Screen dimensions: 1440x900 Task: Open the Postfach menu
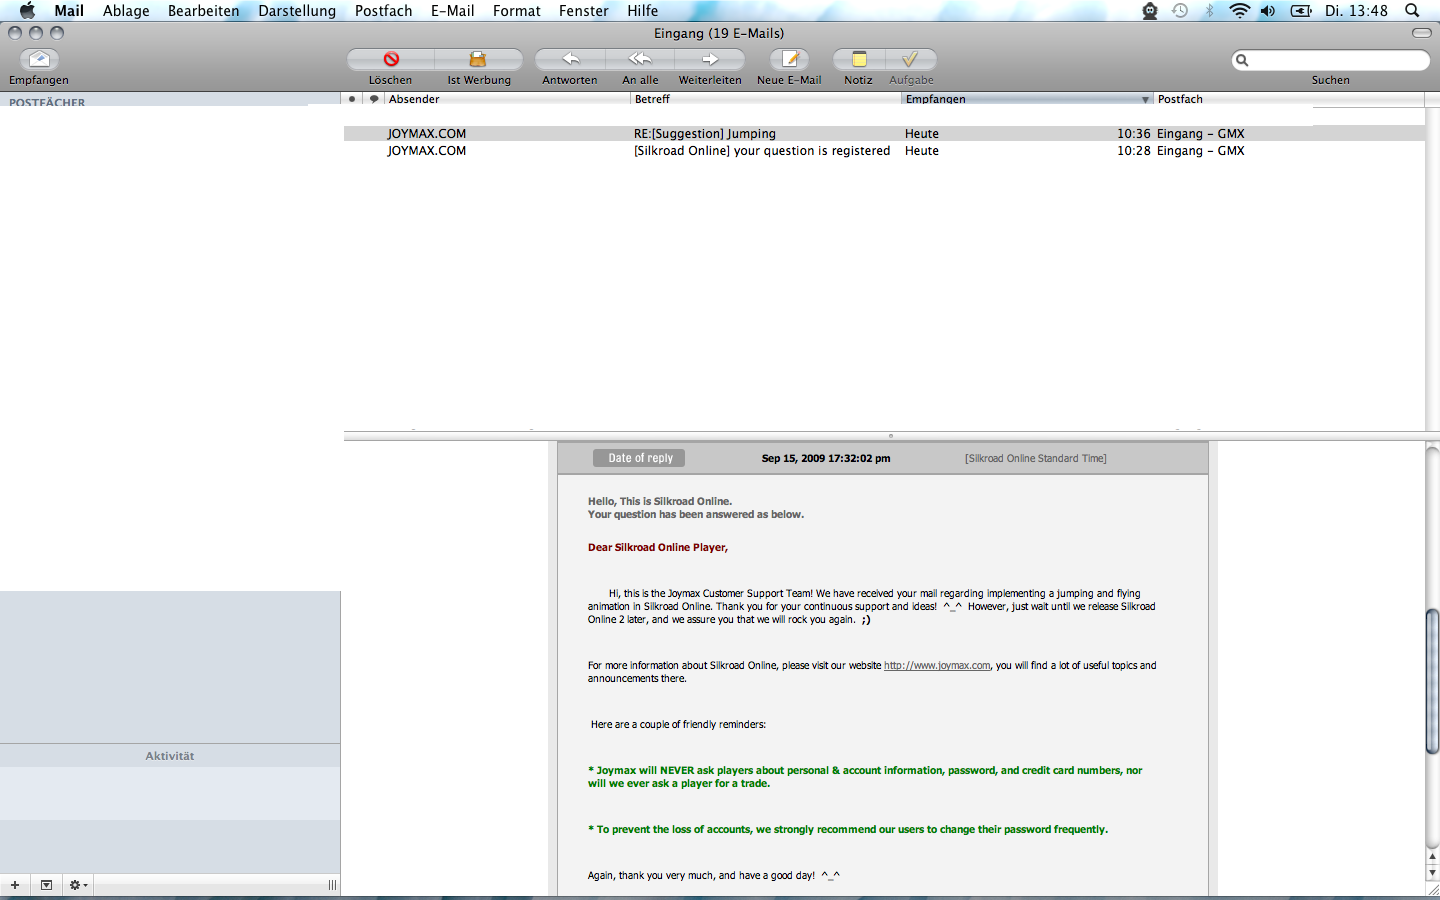pos(383,11)
